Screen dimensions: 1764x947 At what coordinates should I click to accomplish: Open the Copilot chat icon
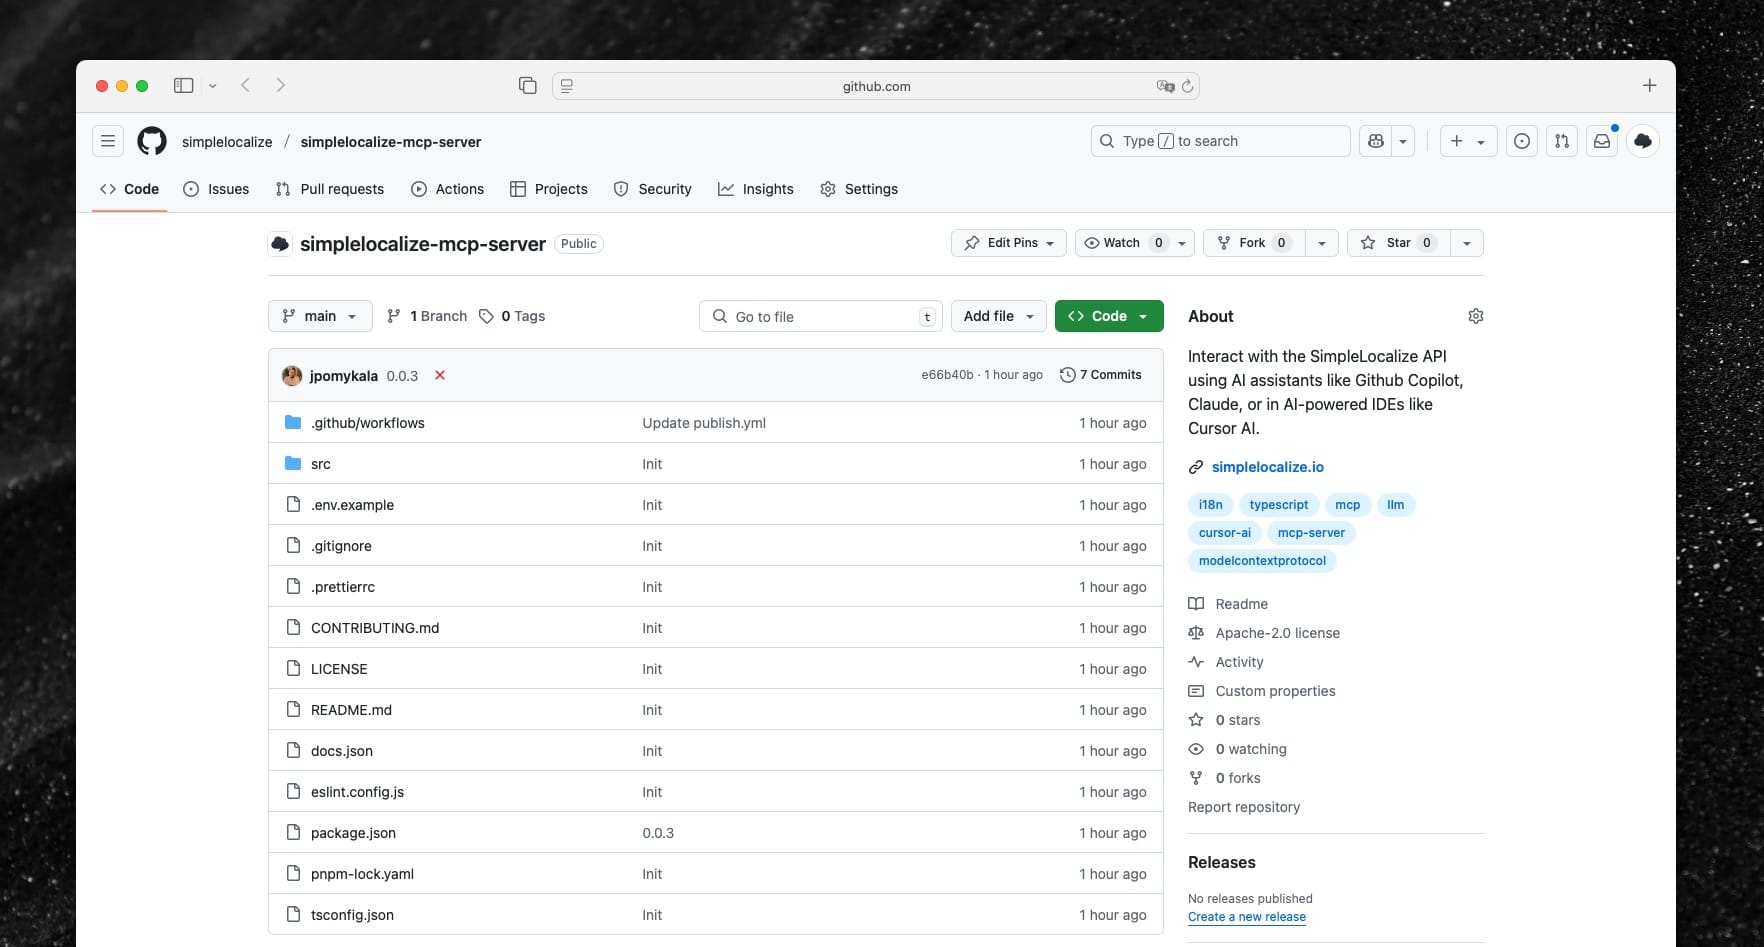point(1376,141)
